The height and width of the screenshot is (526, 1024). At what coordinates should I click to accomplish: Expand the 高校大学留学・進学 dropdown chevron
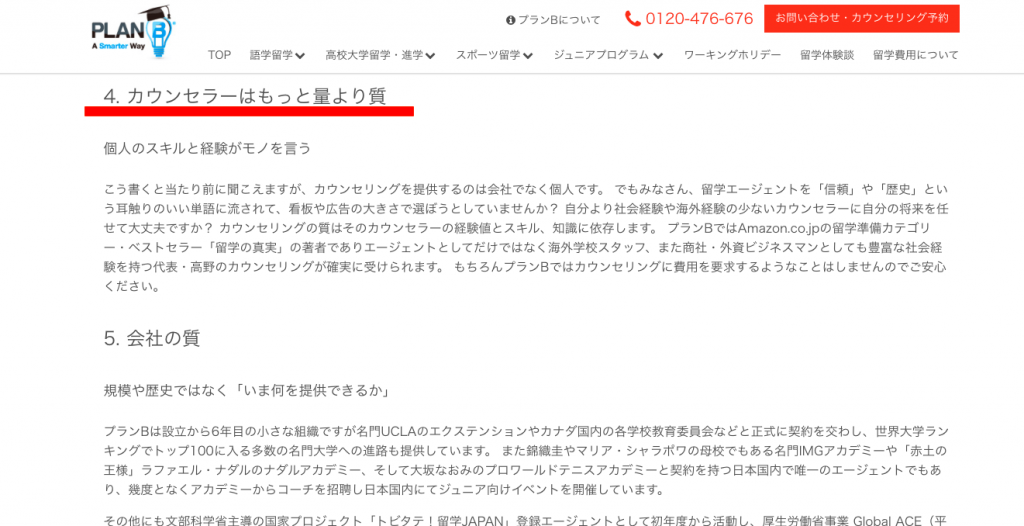pos(430,56)
